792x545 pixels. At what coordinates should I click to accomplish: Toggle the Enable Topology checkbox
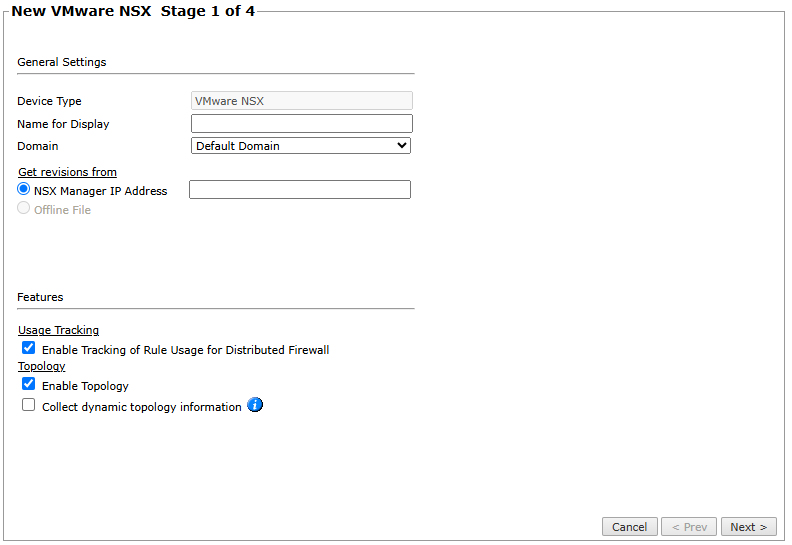point(29,384)
